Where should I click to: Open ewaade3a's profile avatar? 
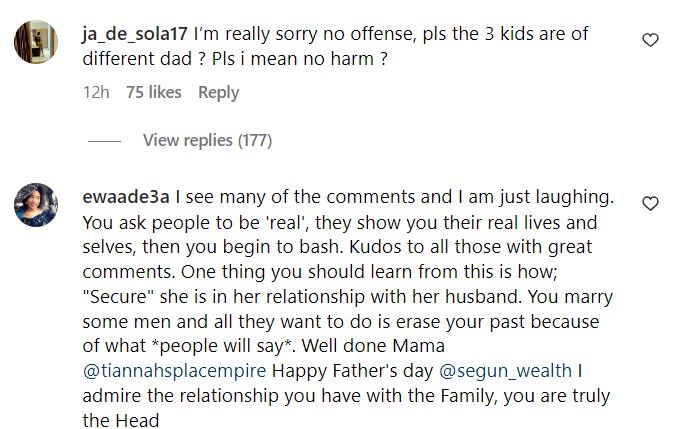point(38,205)
